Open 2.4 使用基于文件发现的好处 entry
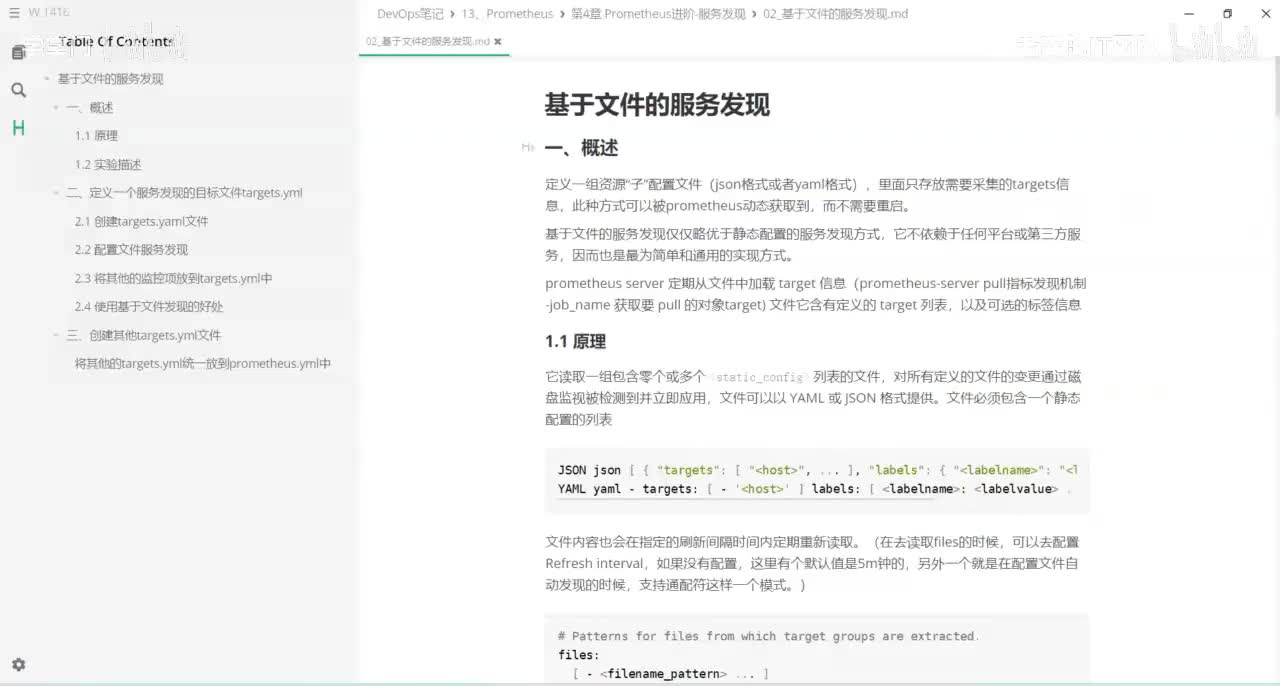The width and height of the screenshot is (1280, 686). tap(149, 307)
